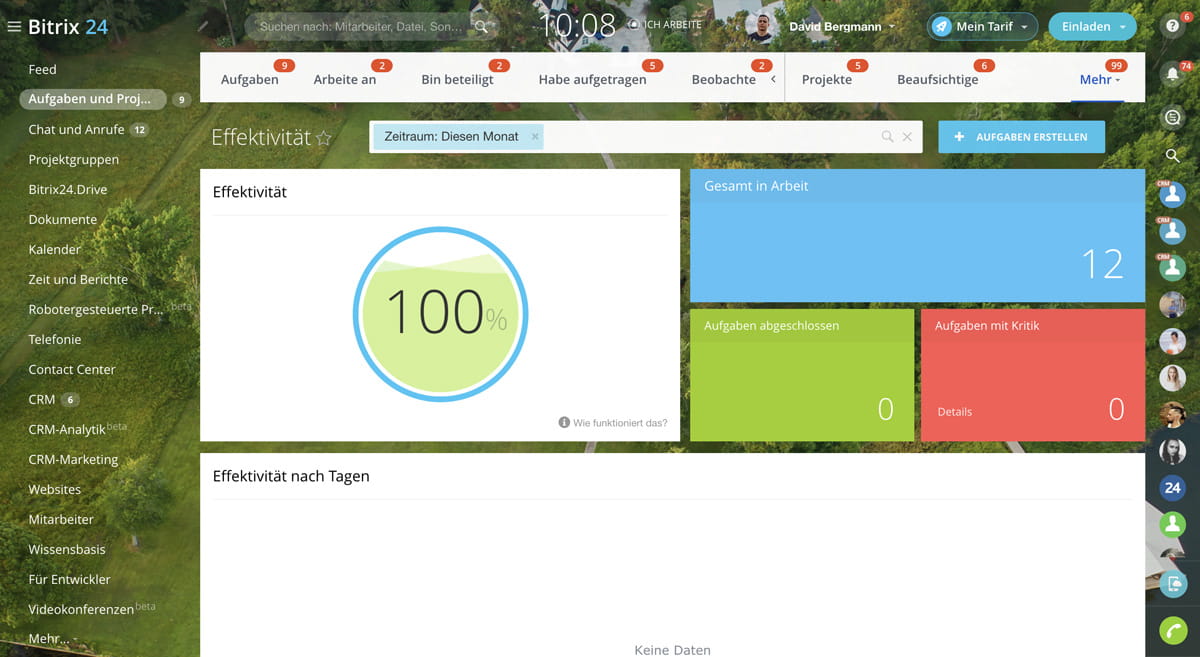The height and width of the screenshot is (657, 1200).
Task: Remove the Zeitraum: Diesen Monat filter chip
Action: click(535, 137)
